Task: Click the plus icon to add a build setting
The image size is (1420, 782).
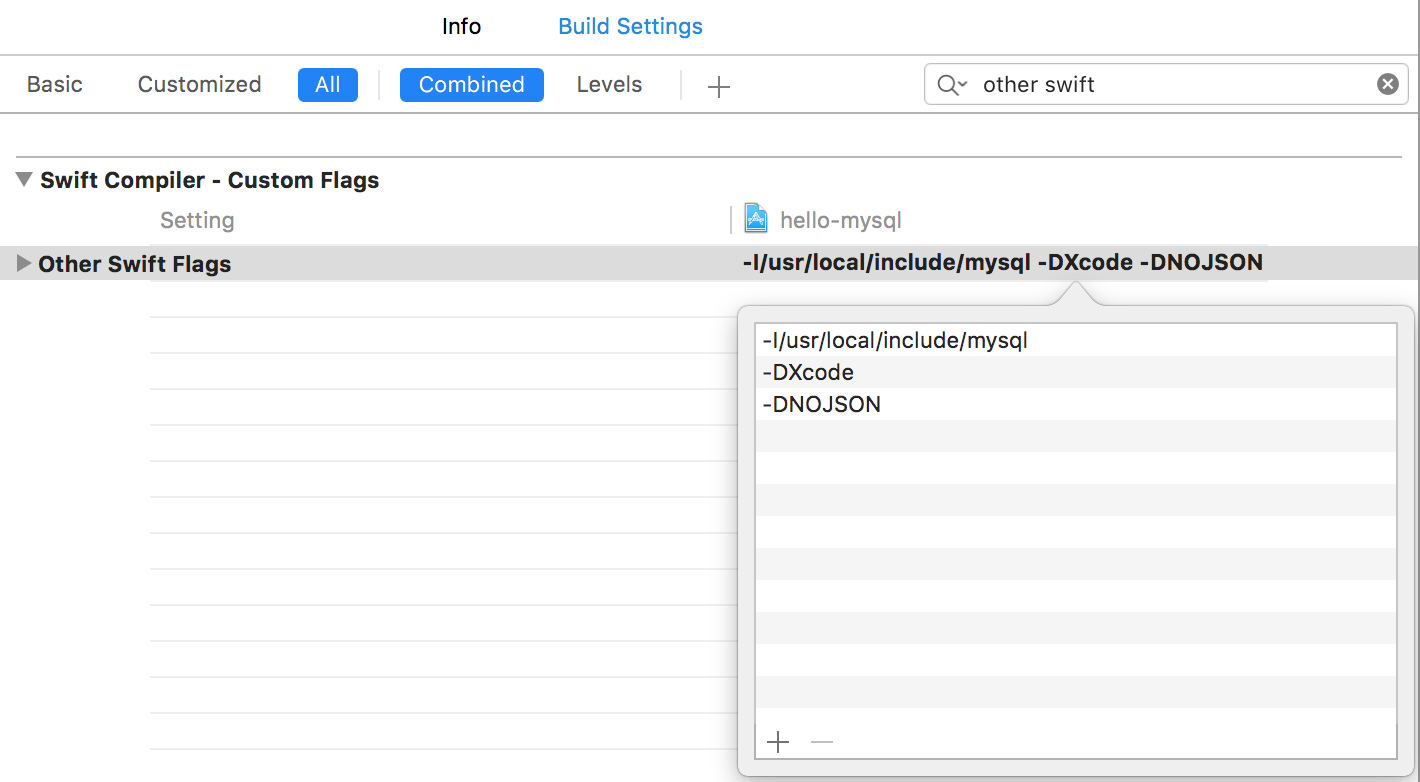Action: tap(718, 87)
